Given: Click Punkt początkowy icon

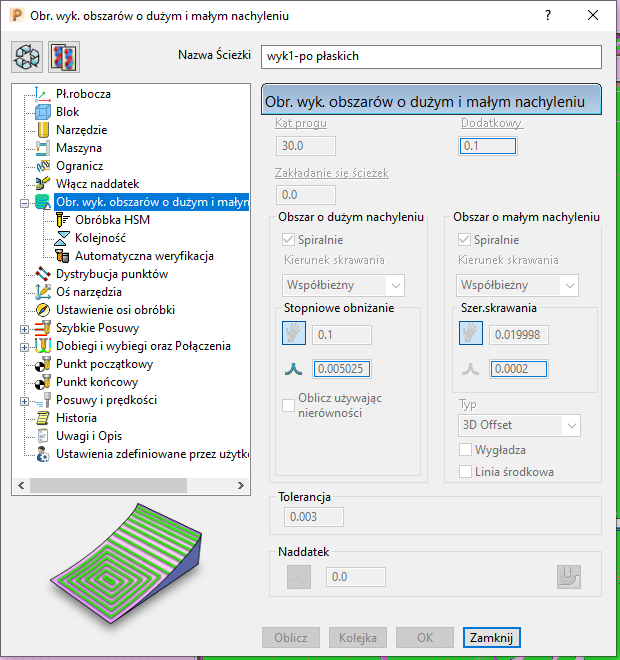Looking at the screenshot, I should [43, 364].
